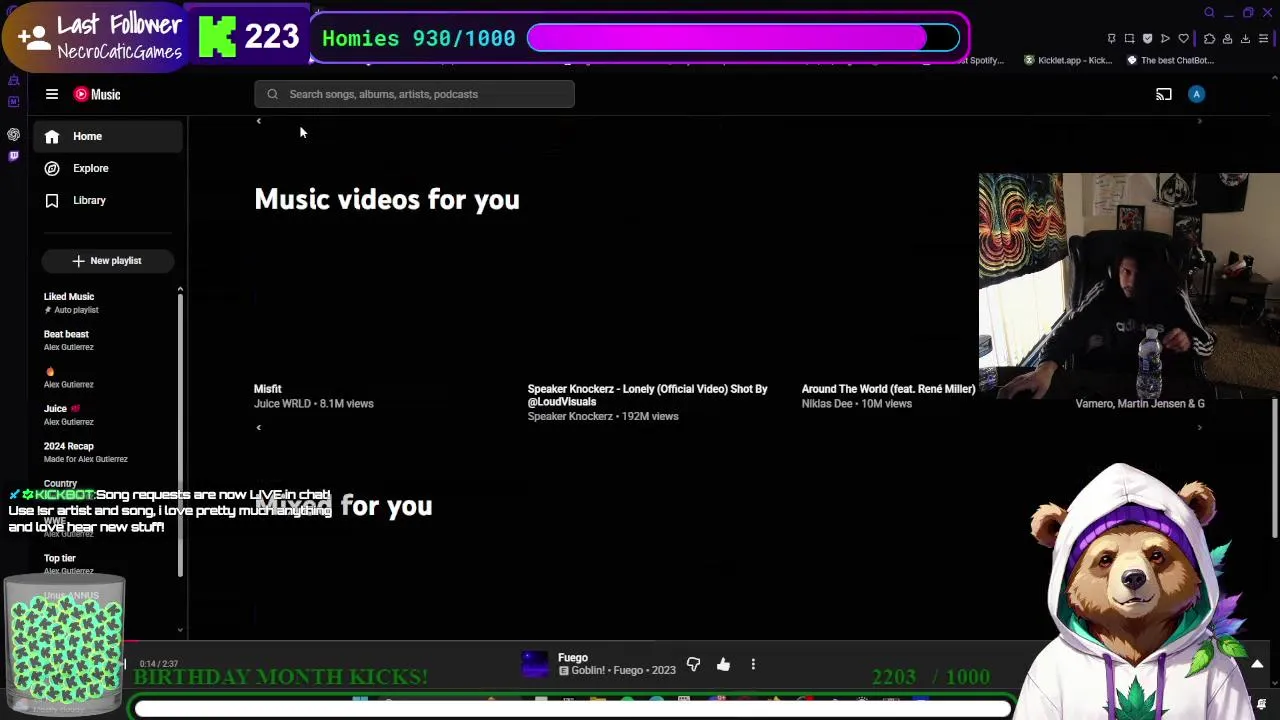The height and width of the screenshot is (720, 1280).
Task: Click the Music videos for you heading
Action: pyautogui.click(x=387, y=199)
